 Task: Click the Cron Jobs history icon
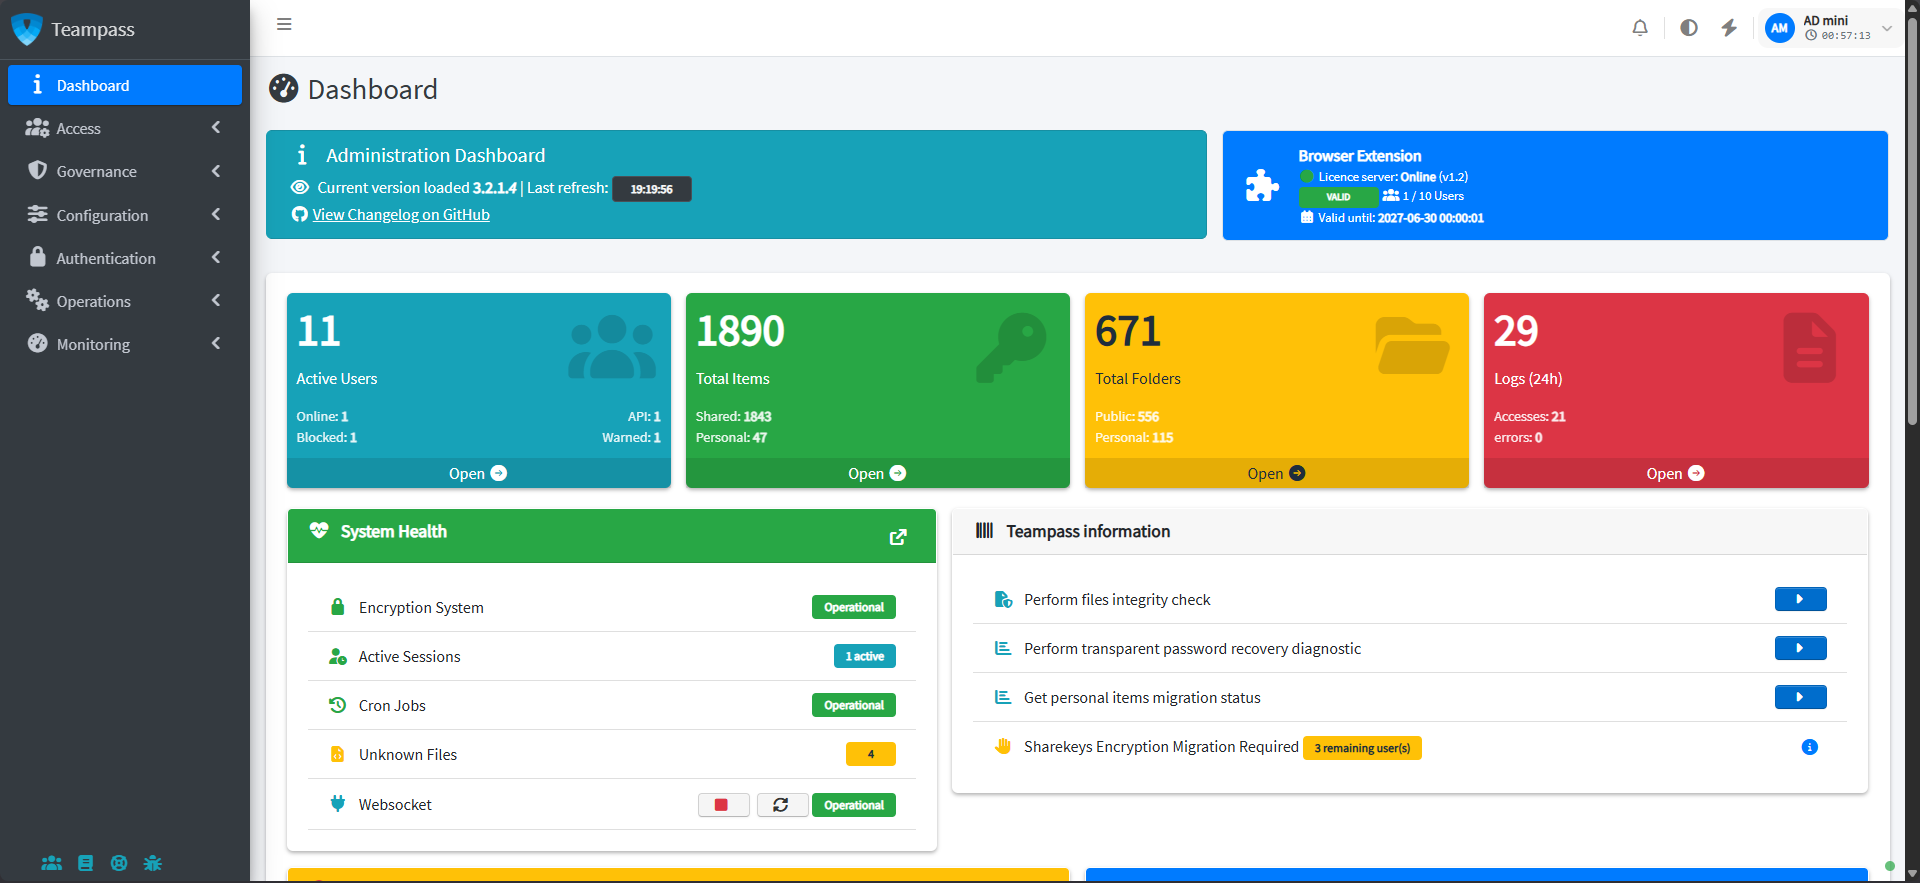tap(338, 705)
